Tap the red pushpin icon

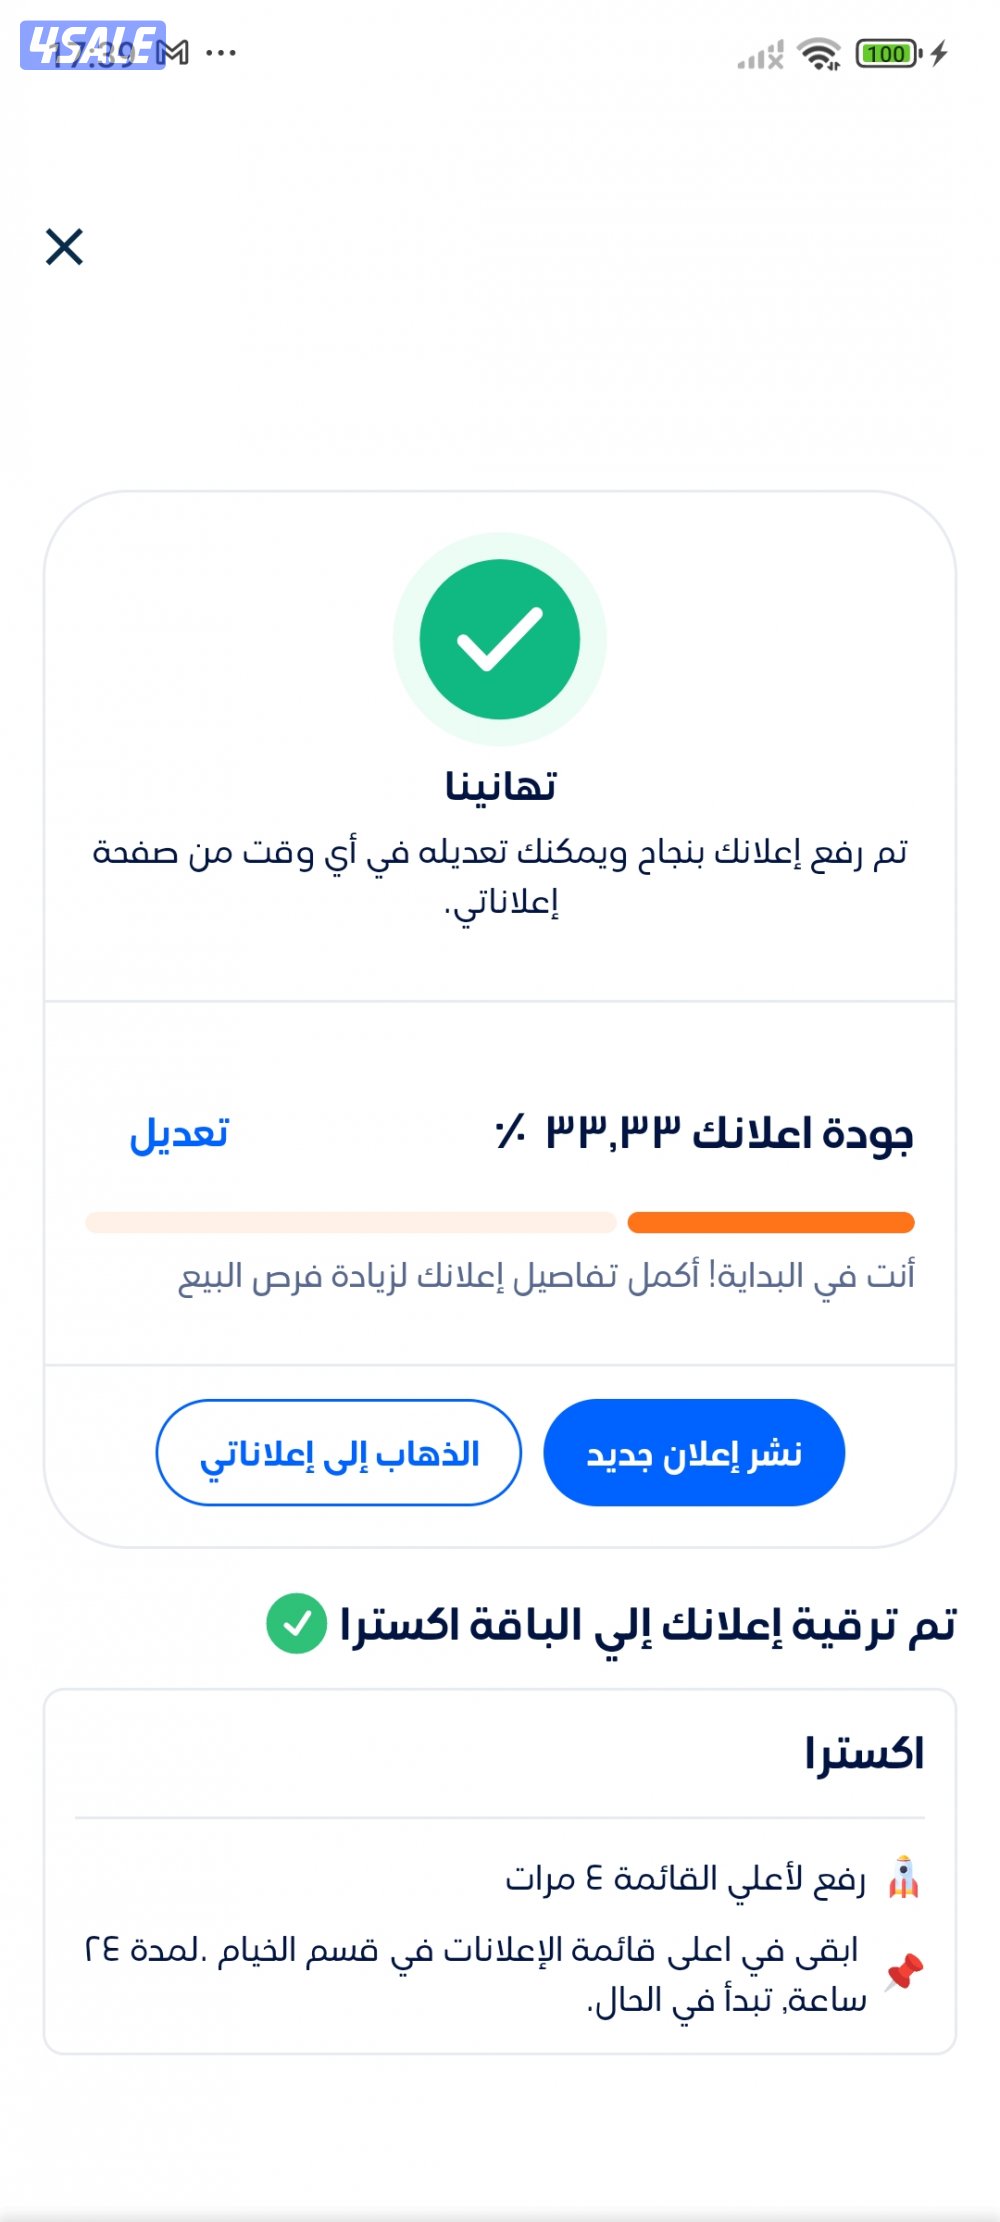[x=904, y=1971]
